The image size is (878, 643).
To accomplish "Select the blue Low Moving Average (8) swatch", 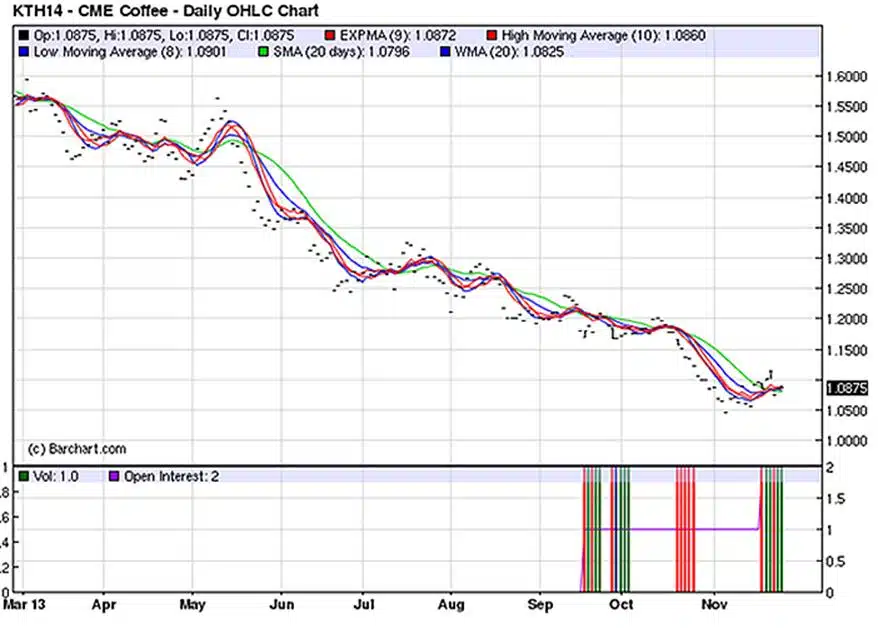I will click(25, 49).
